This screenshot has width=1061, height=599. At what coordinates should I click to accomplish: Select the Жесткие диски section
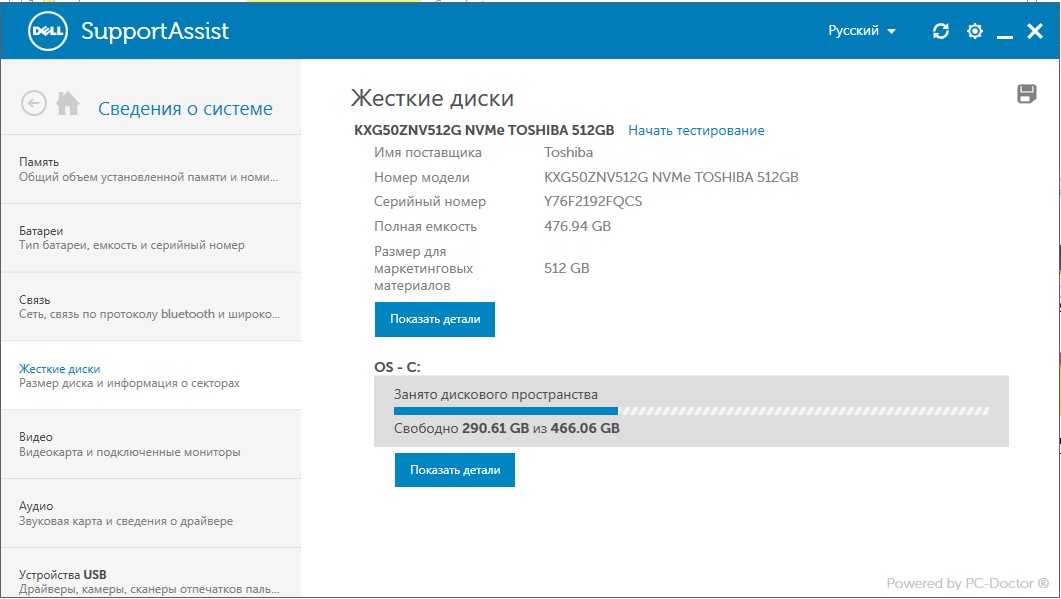(x=151, y=376)
